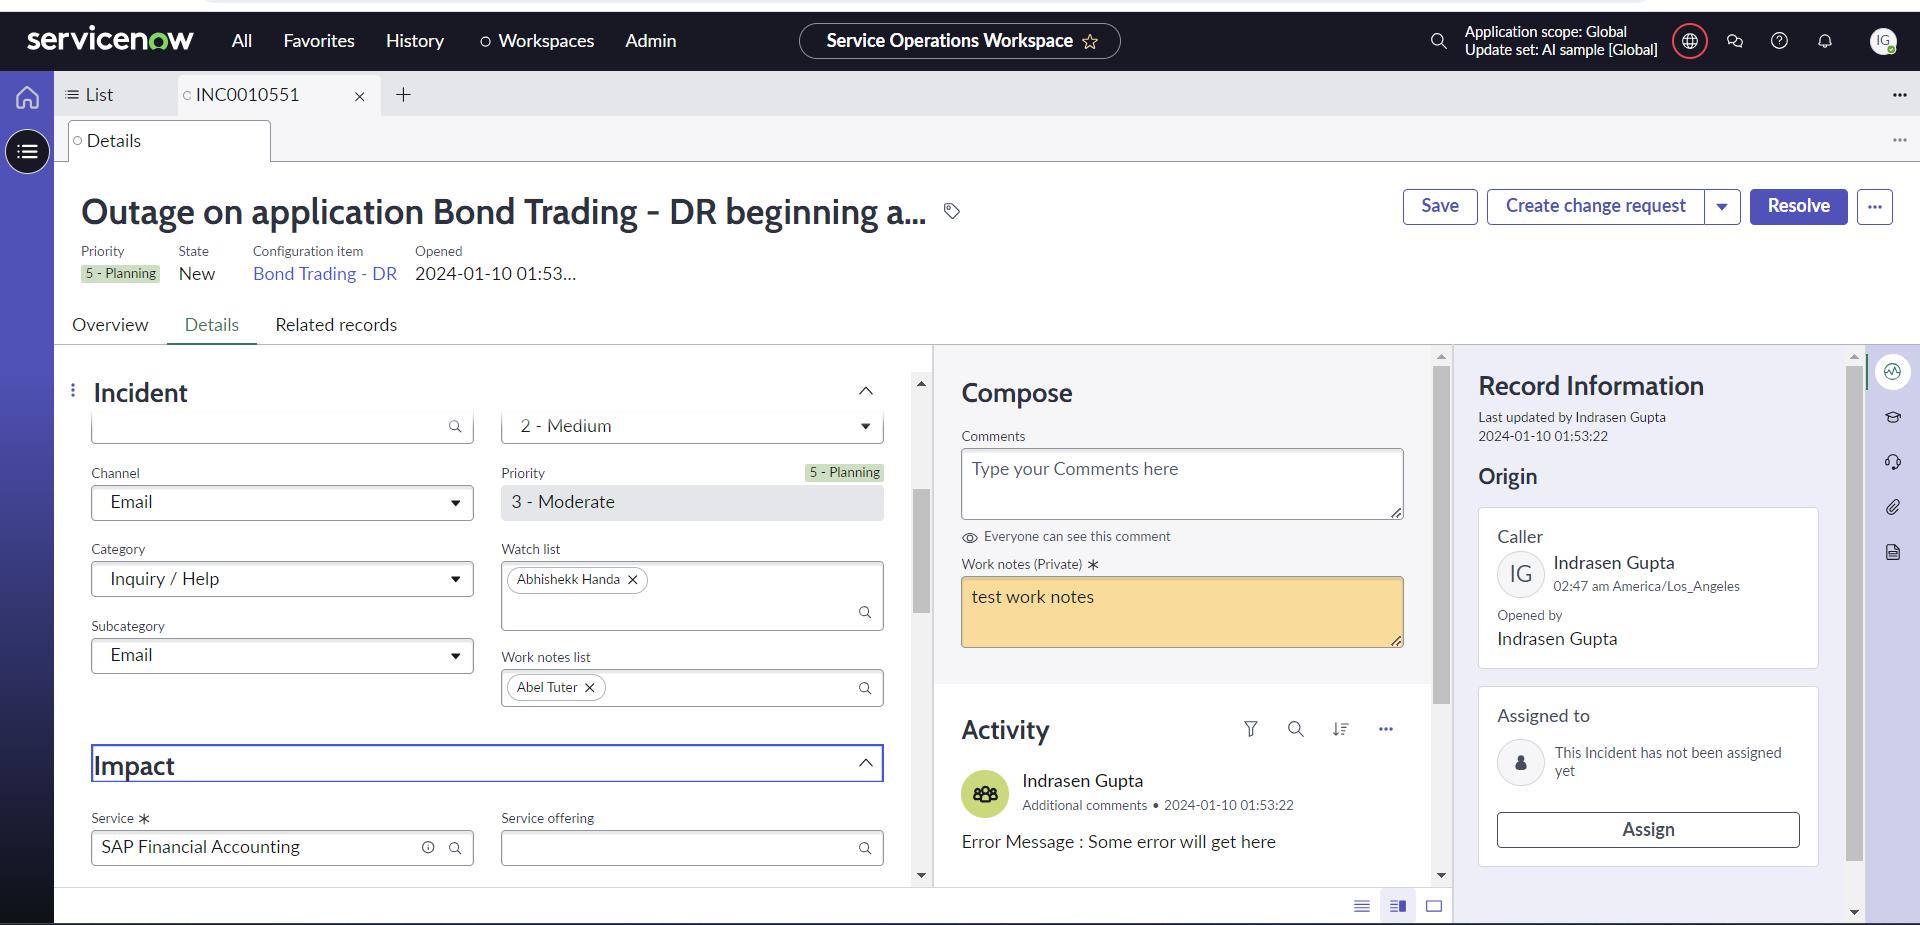Resolve the incident
Image resolution: width=1920 pixels, height=925 pixels.
pos(1798,207)
